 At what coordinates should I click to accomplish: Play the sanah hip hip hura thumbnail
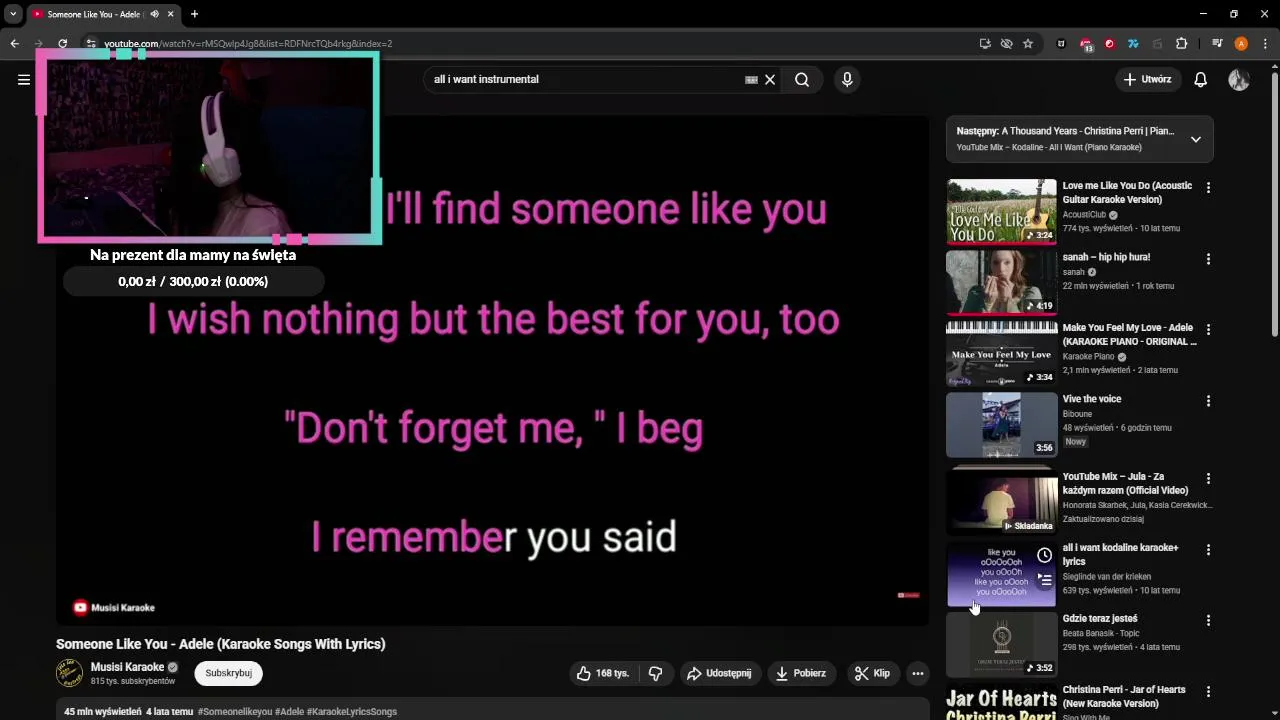tap(1001, 282)
